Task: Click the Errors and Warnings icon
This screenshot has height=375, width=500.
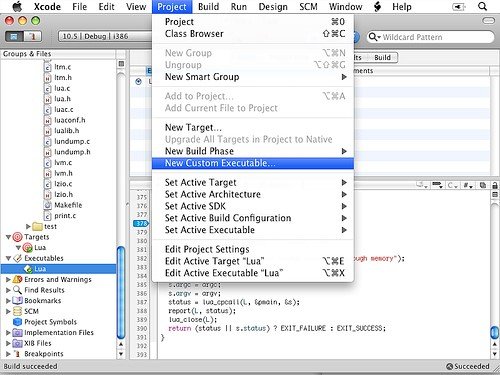Action: 17,279
